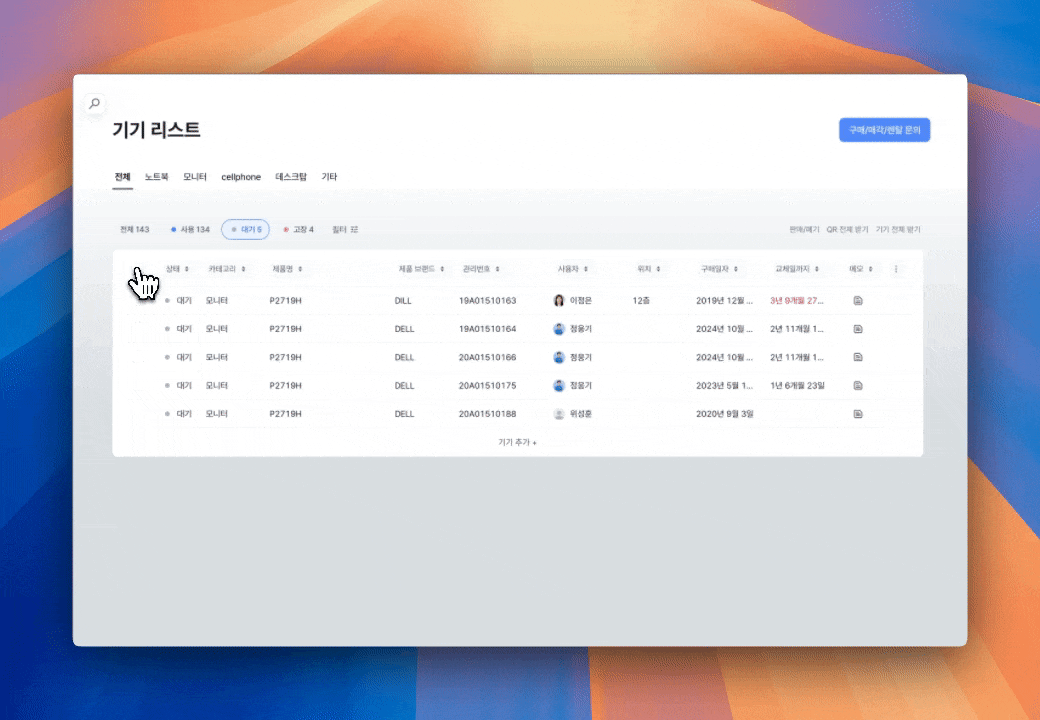This screenshot has width=1040, height=720.
Task: Toggle the 사용 134 status filter
Action: coord(190,230)
